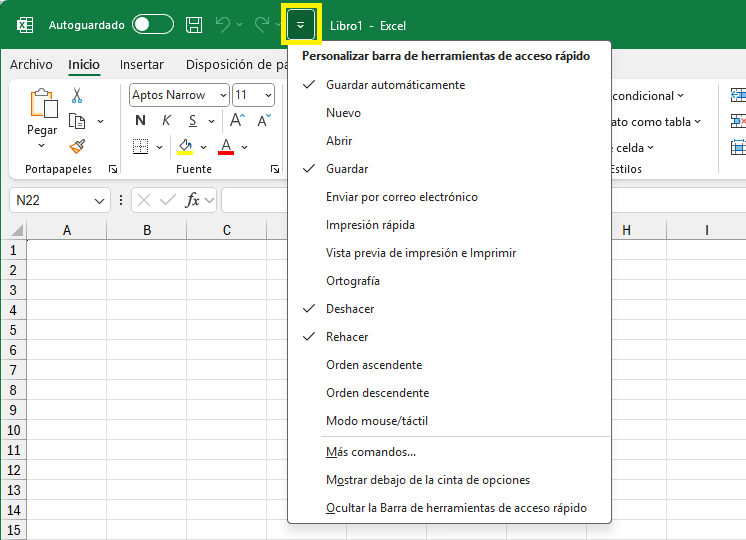The image size is (746, 540).
Task: Expand the underline style dropdown arrow
Action: point(211,121)
